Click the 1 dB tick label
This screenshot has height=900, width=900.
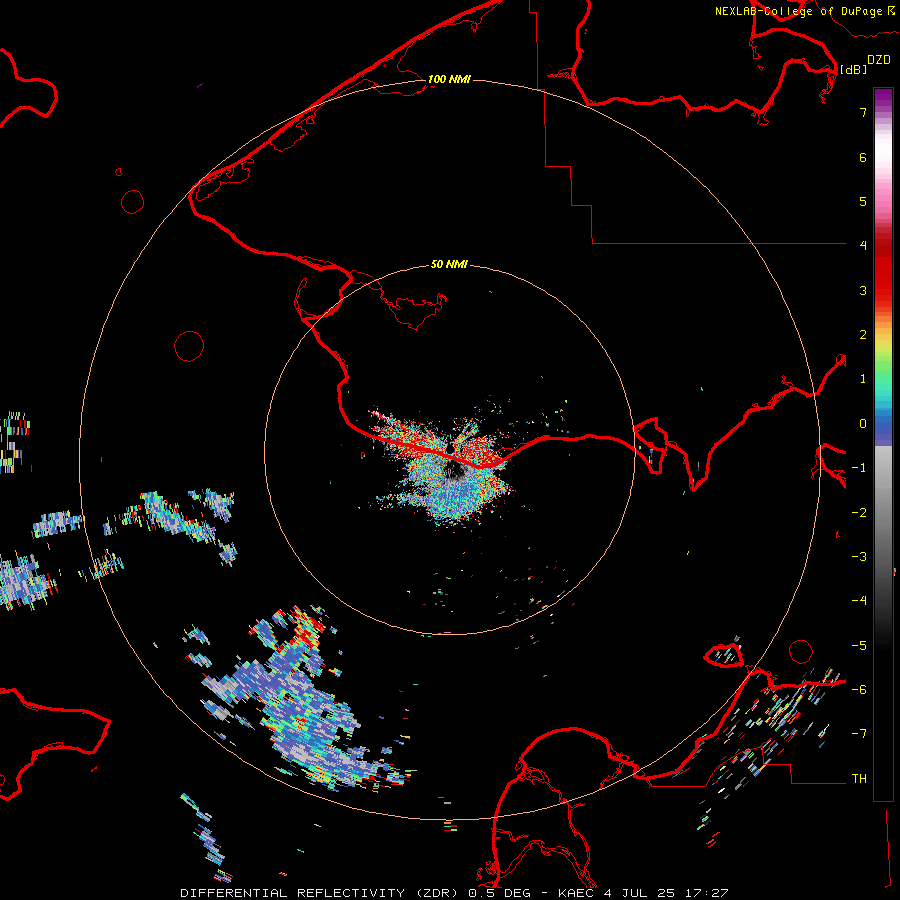[x=863, y=379]
